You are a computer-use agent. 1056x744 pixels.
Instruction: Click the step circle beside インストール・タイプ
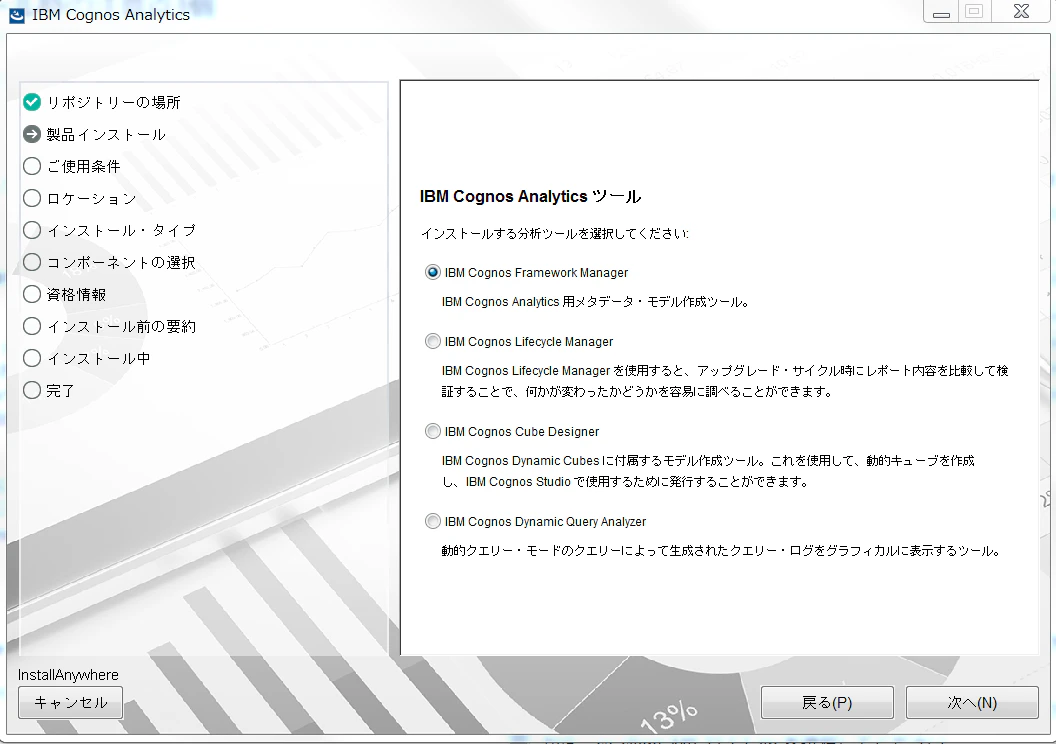pos(32,230)
